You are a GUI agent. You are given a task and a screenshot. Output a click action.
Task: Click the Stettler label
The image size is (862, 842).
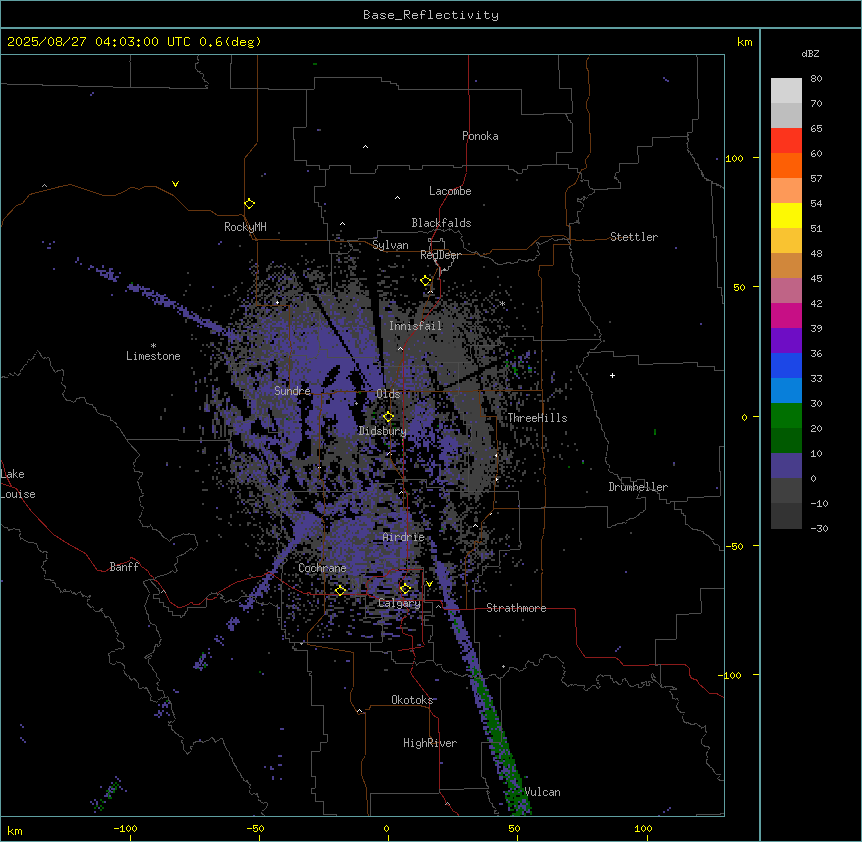point(634,237)
